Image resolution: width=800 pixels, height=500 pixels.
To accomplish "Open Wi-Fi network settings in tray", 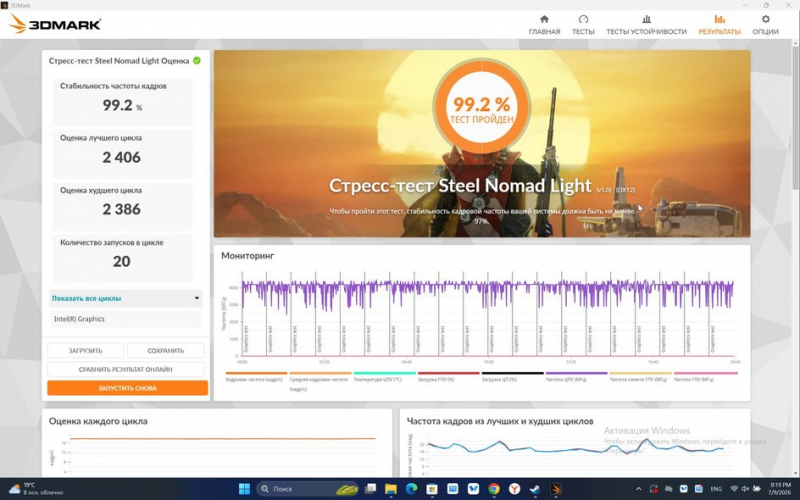I will click(734, 489).
